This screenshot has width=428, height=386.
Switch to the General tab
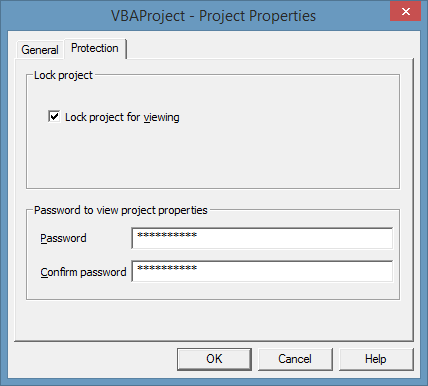[x=40, y=50]
